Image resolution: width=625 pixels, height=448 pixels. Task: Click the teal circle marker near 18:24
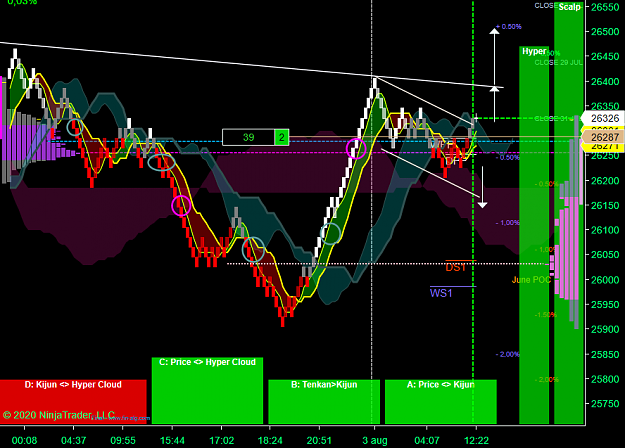[x=254, y=249]
